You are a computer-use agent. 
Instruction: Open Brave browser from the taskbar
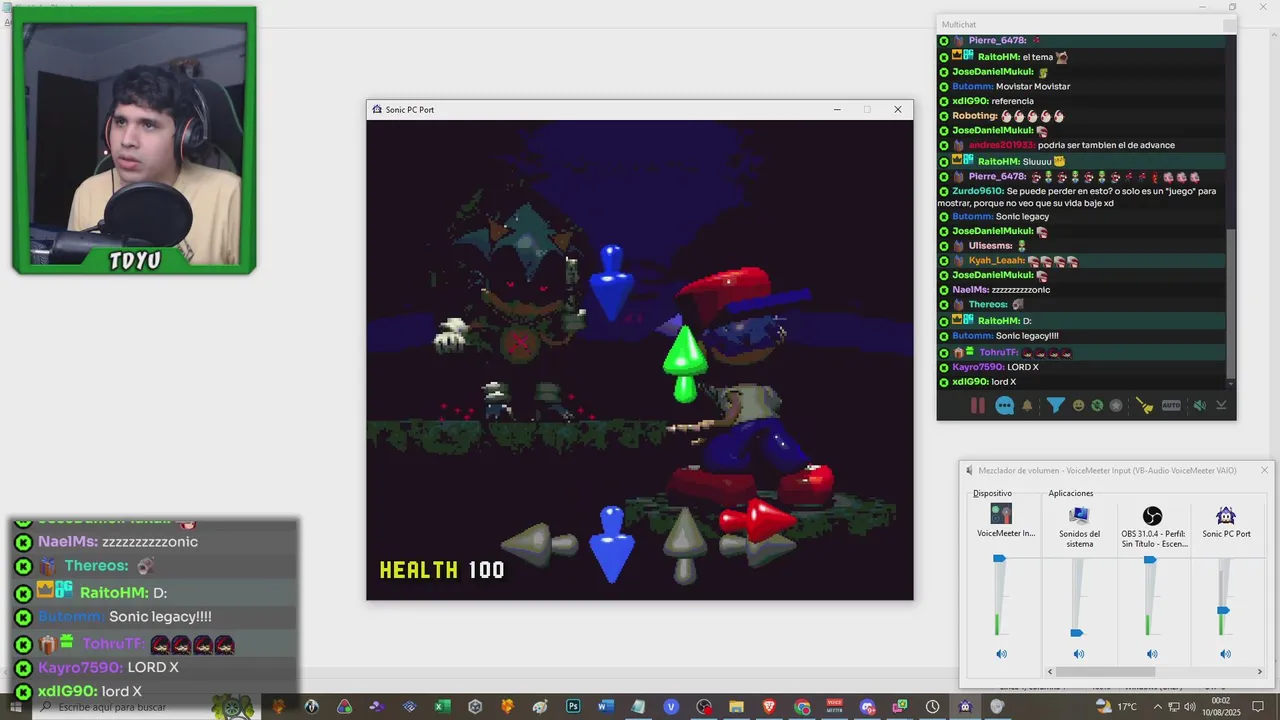(x=769, y=707)
